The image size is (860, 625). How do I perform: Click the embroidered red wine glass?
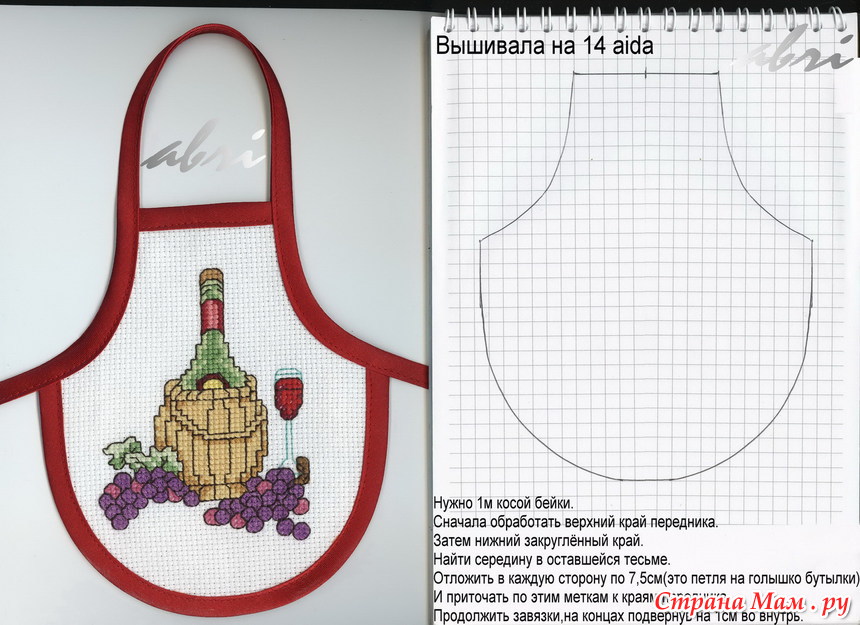(x=288, y=393)
